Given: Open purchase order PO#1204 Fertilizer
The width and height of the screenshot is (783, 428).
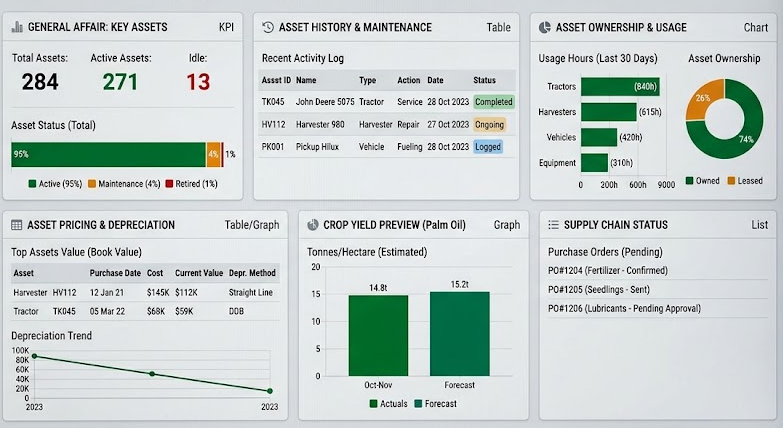Looking at the screenshot, I should [x=608, y=271].
